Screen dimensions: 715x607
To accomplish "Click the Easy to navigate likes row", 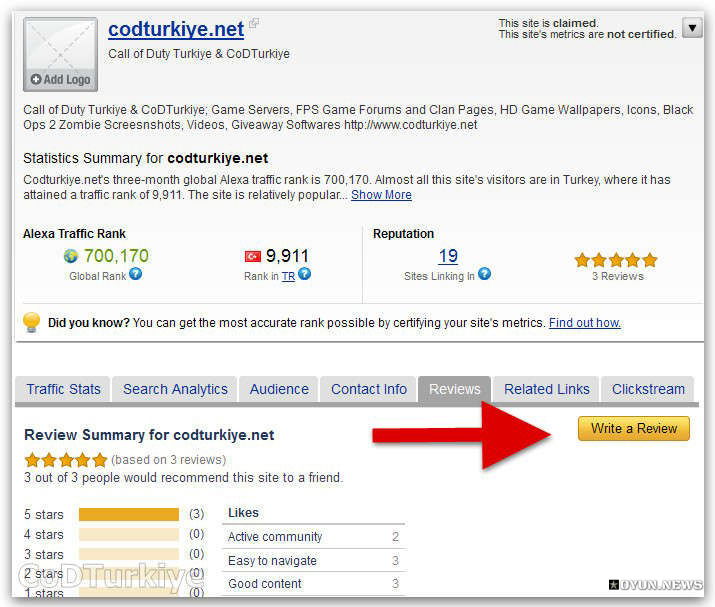I will [314, 560].
